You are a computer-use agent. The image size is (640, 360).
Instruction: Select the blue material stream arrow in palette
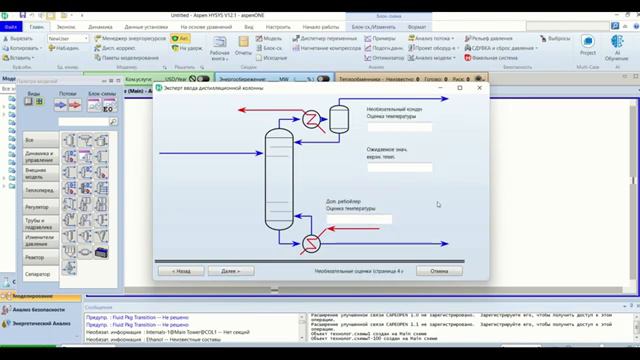60,105
